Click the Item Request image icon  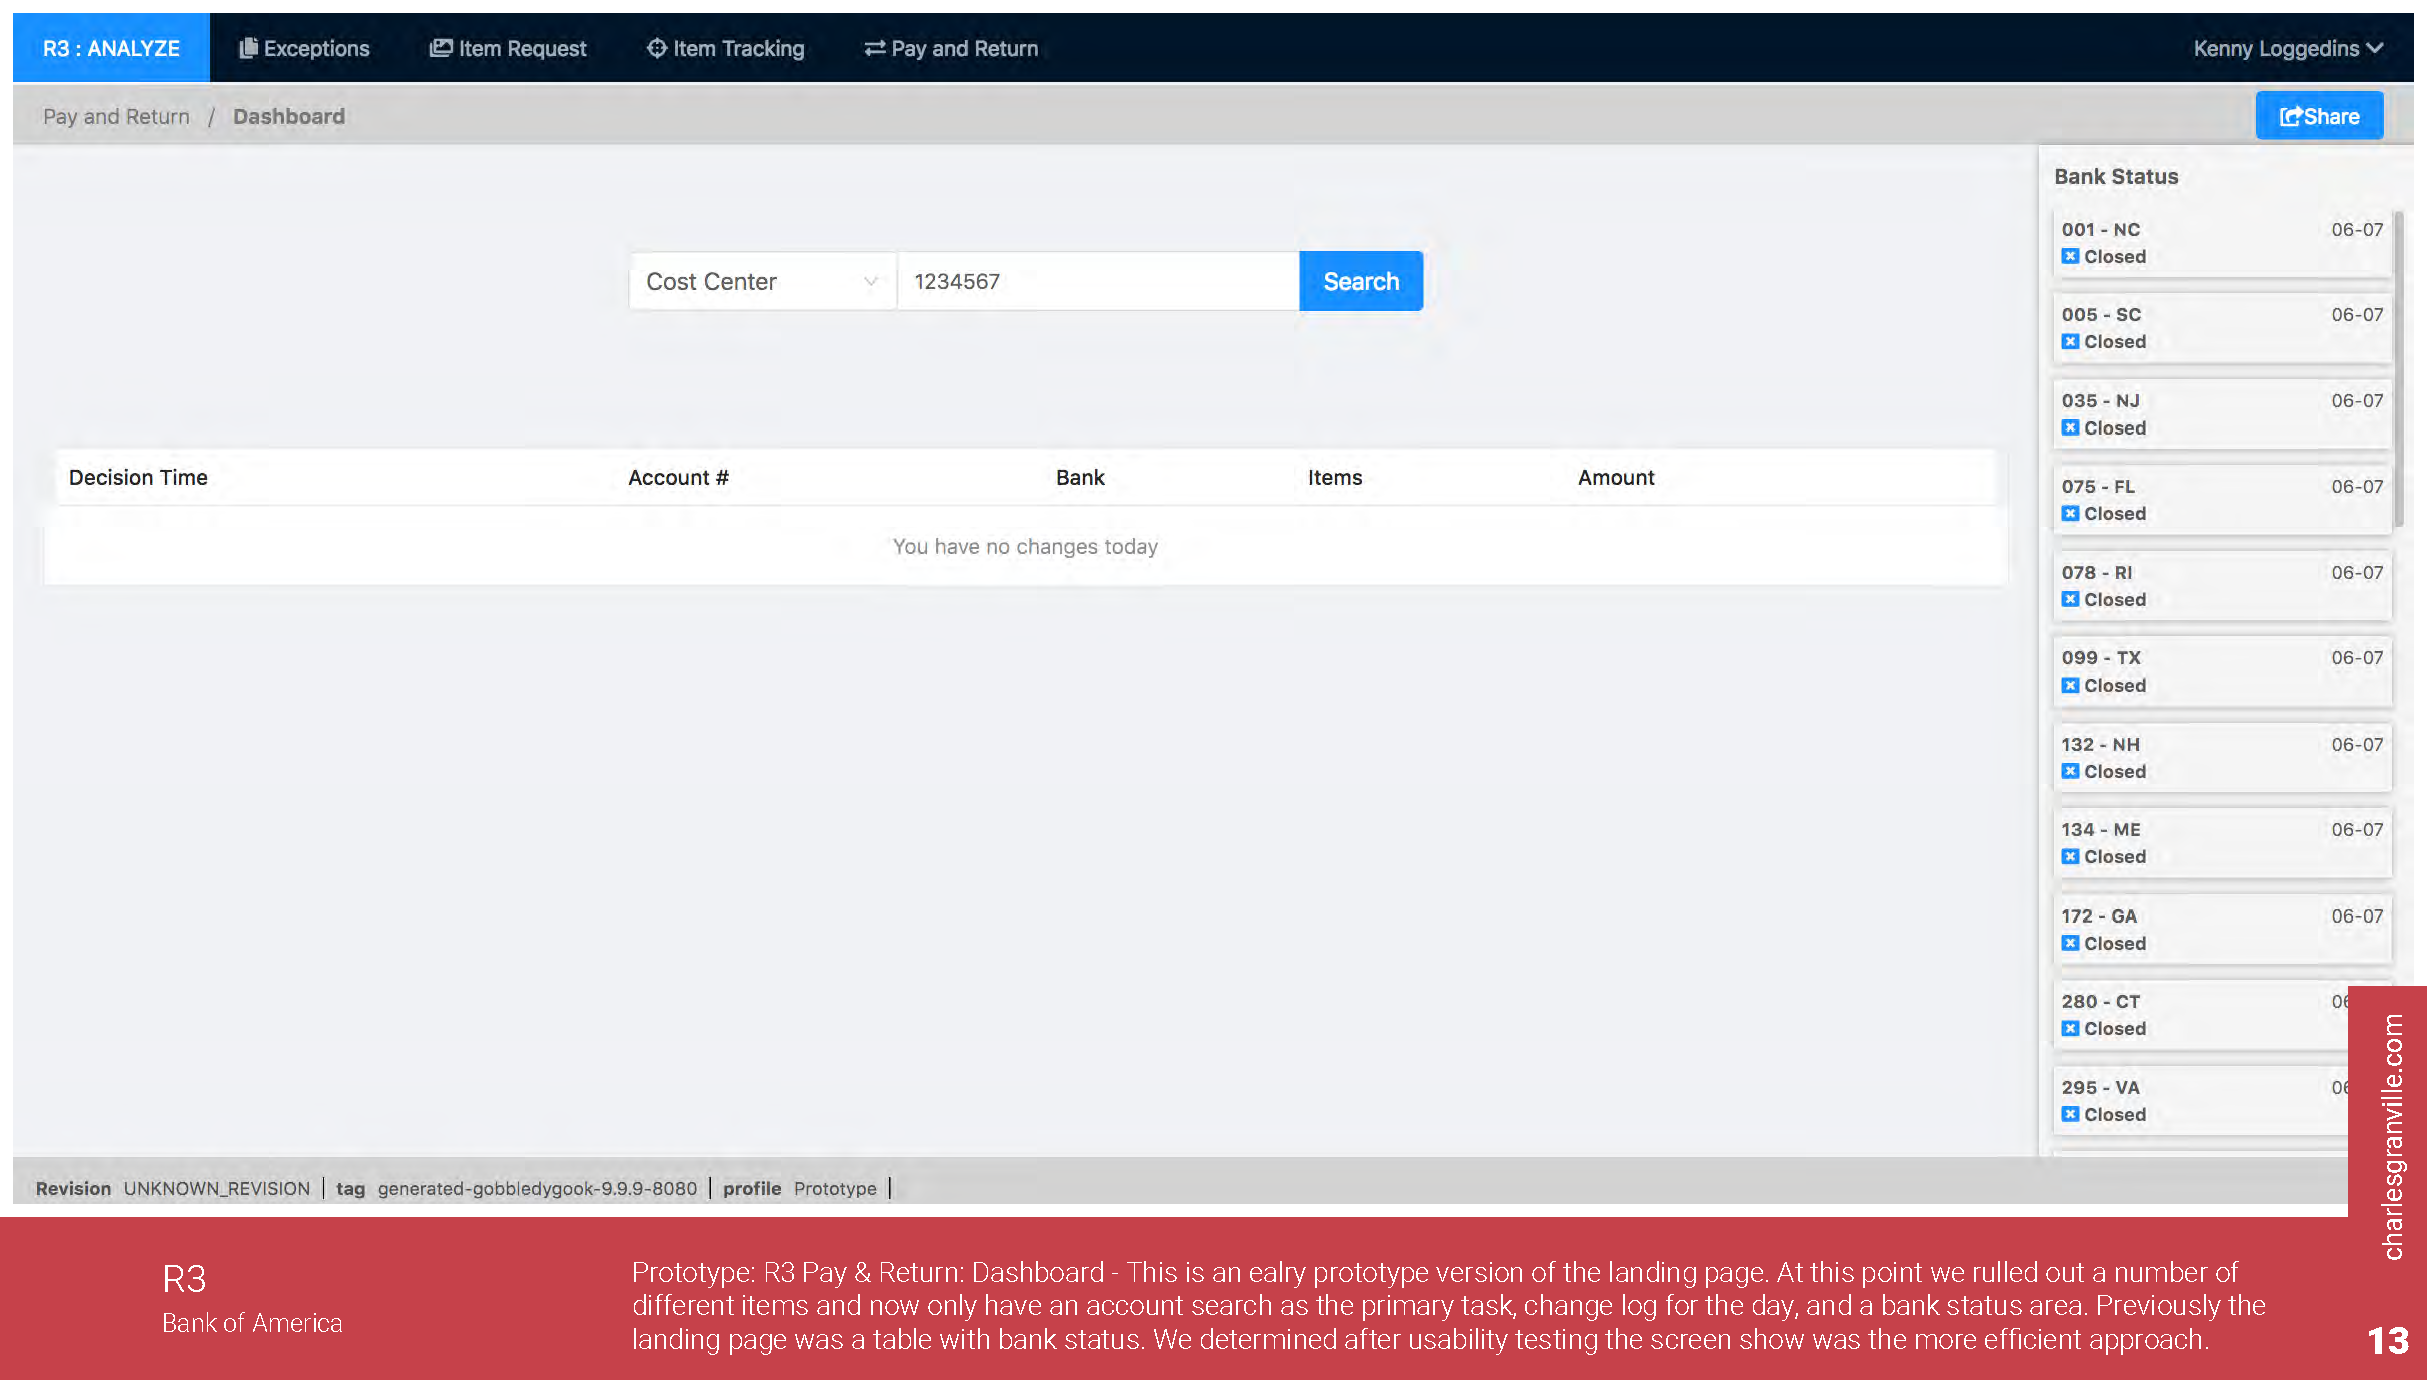(x=440, y=48)
